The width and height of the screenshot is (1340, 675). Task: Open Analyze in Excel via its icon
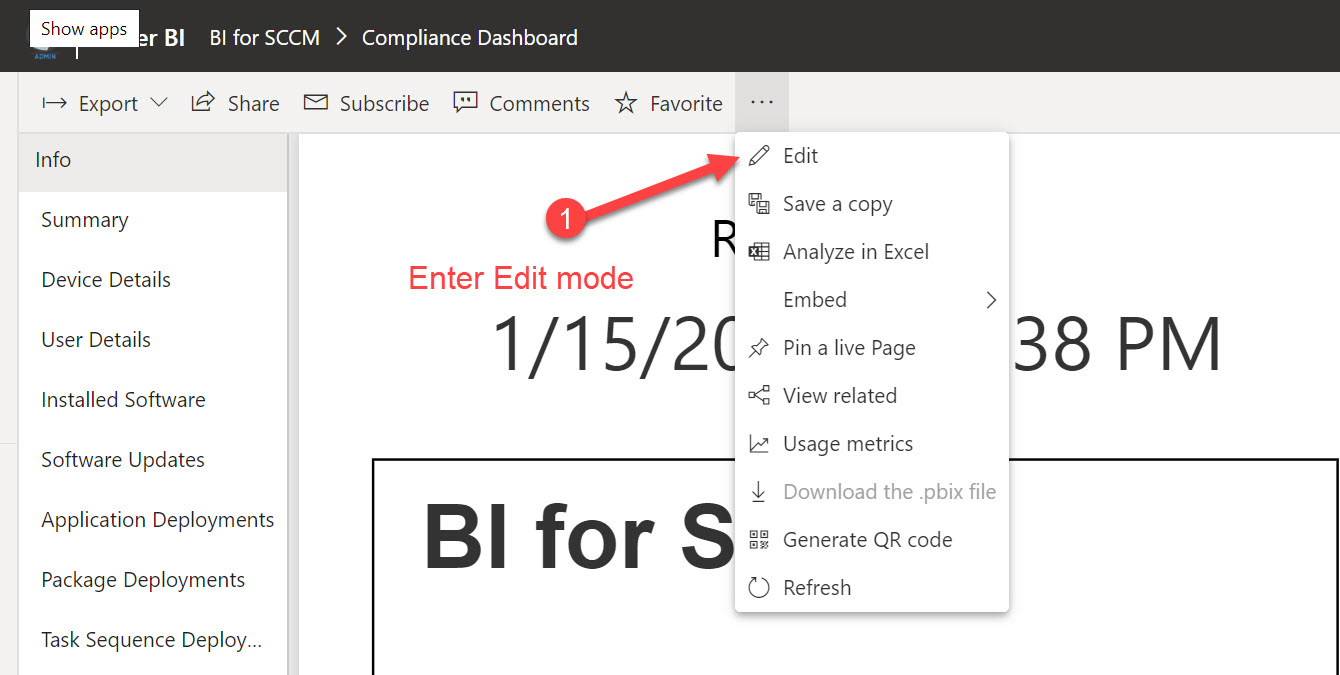[759, 251]
